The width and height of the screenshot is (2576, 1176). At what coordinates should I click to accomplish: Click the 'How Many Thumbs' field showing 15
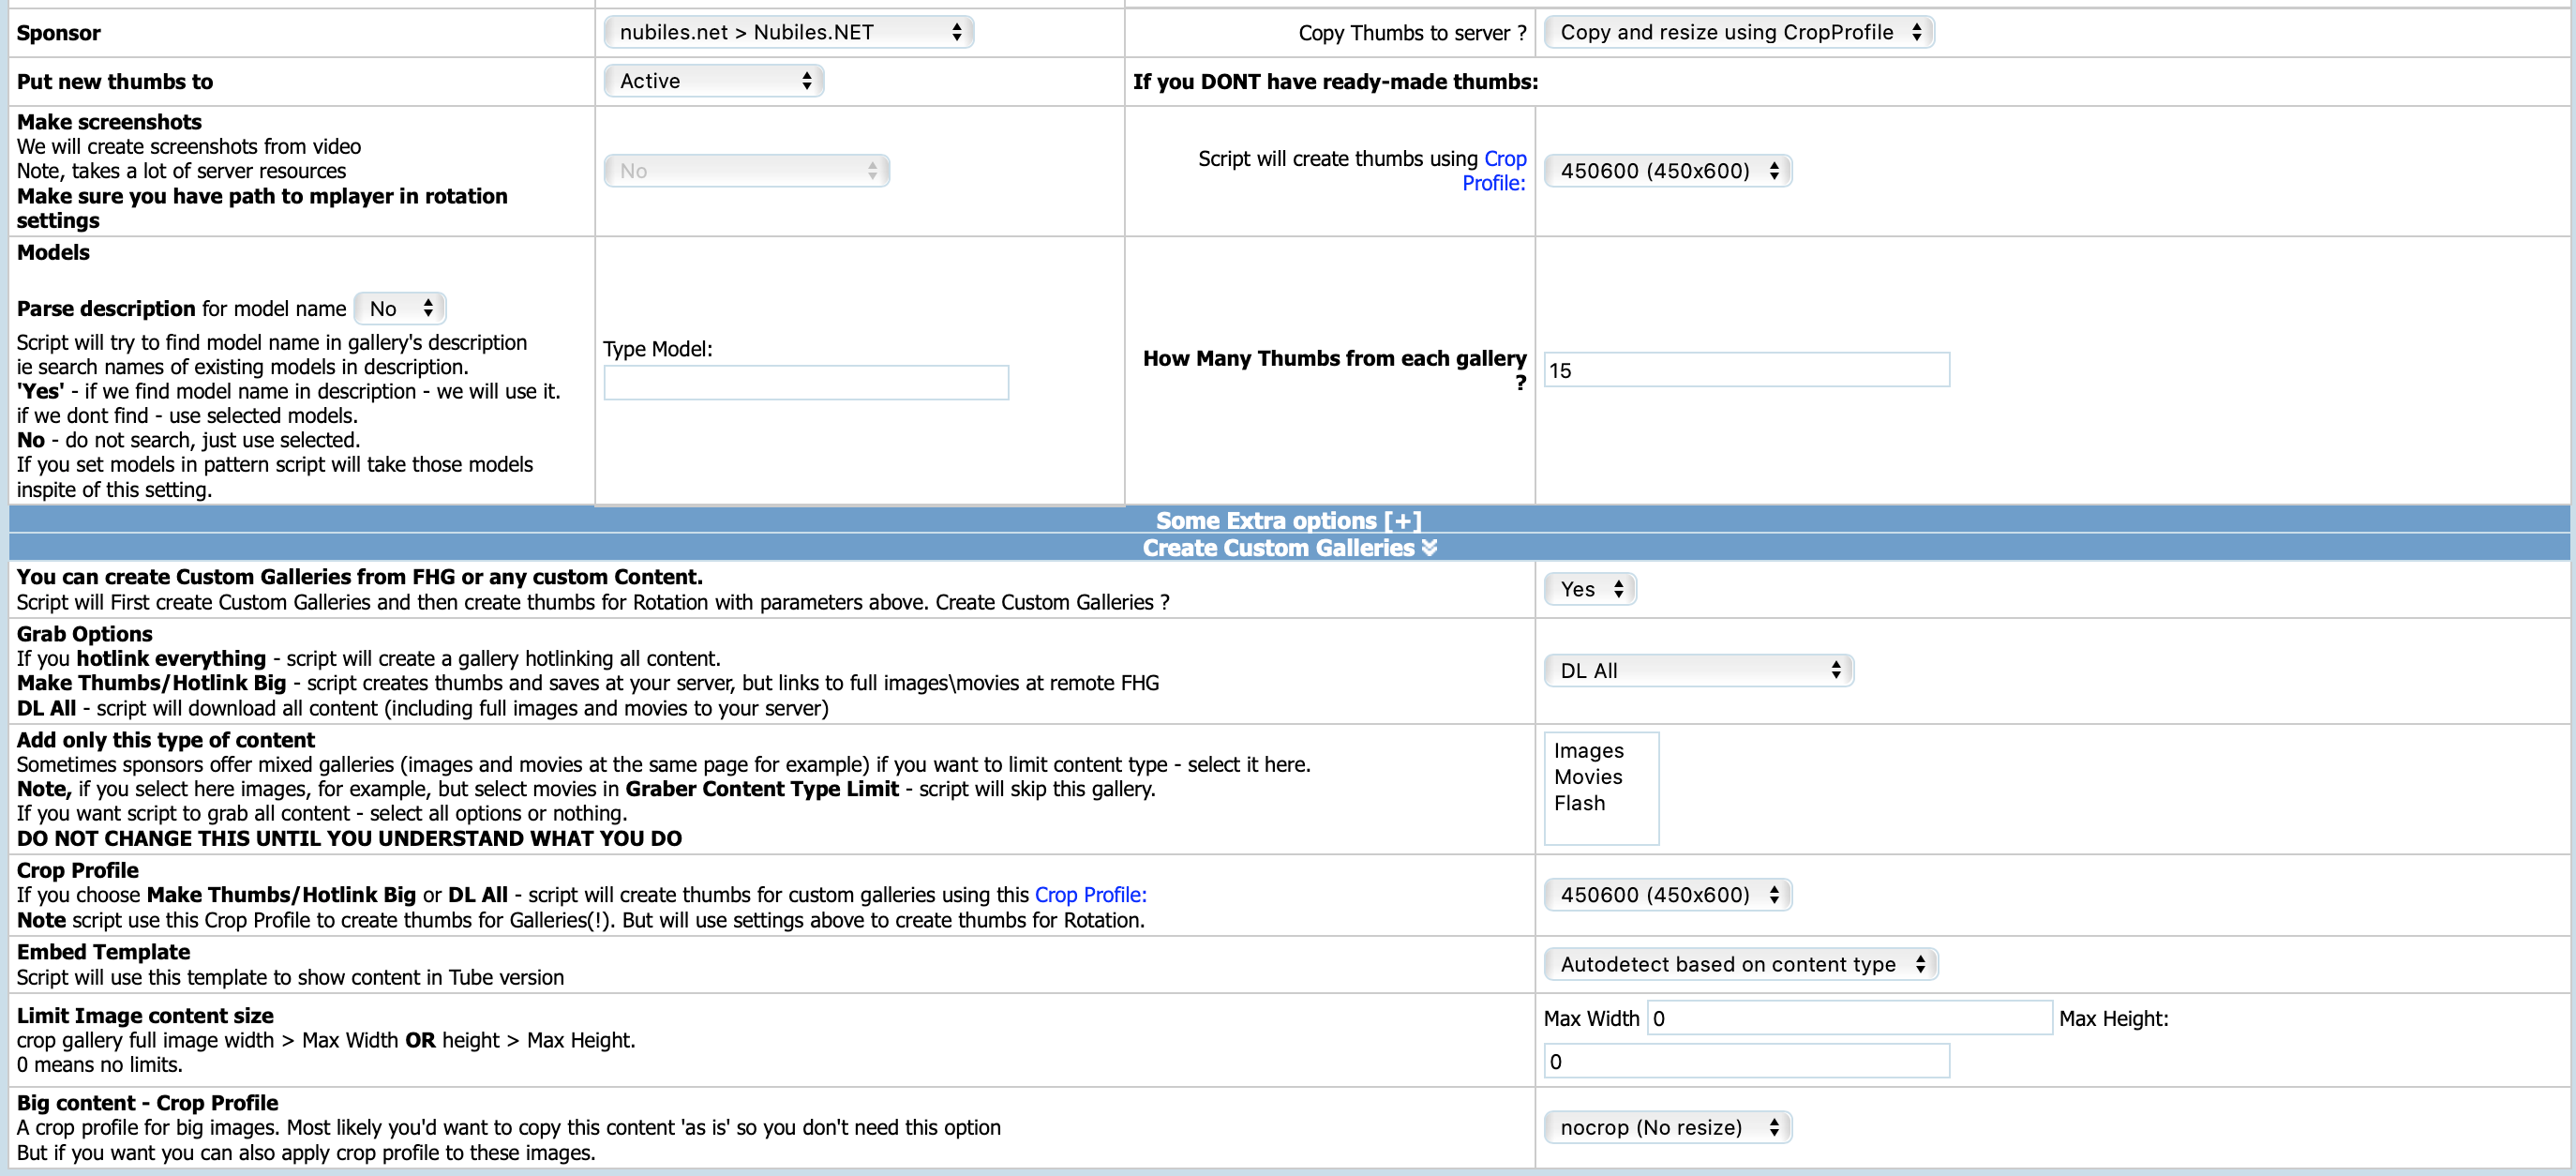click(x=1746, y=370)
